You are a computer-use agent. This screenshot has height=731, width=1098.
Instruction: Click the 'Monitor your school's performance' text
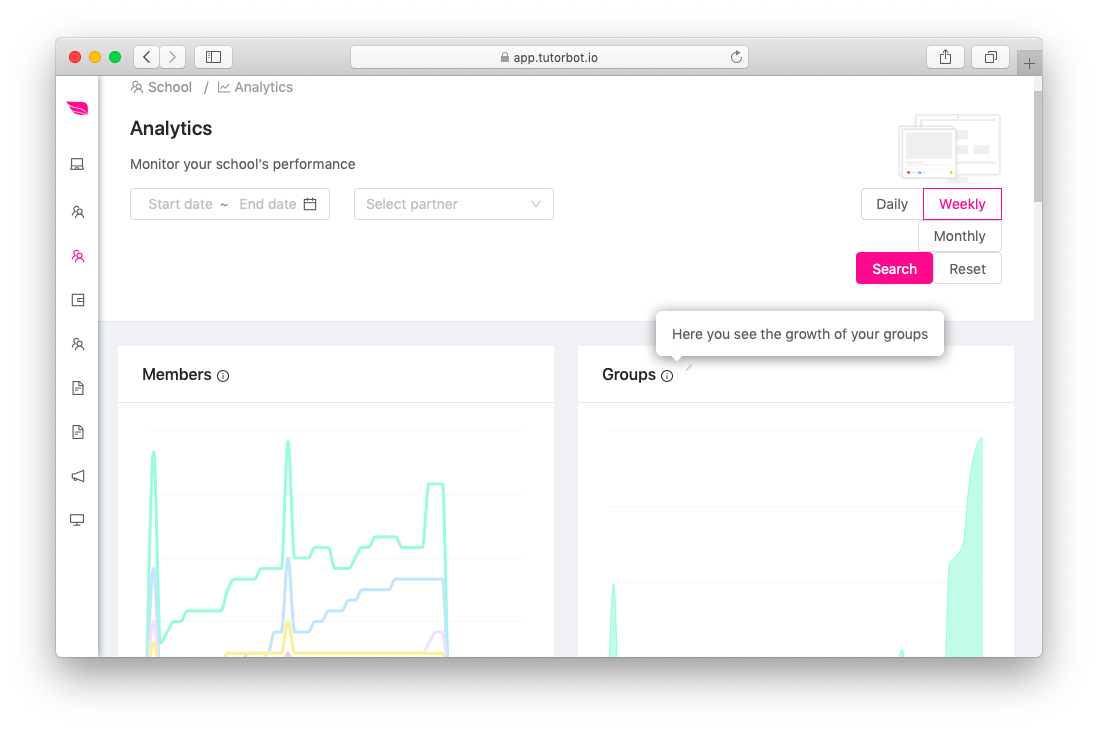click(242, 164)
